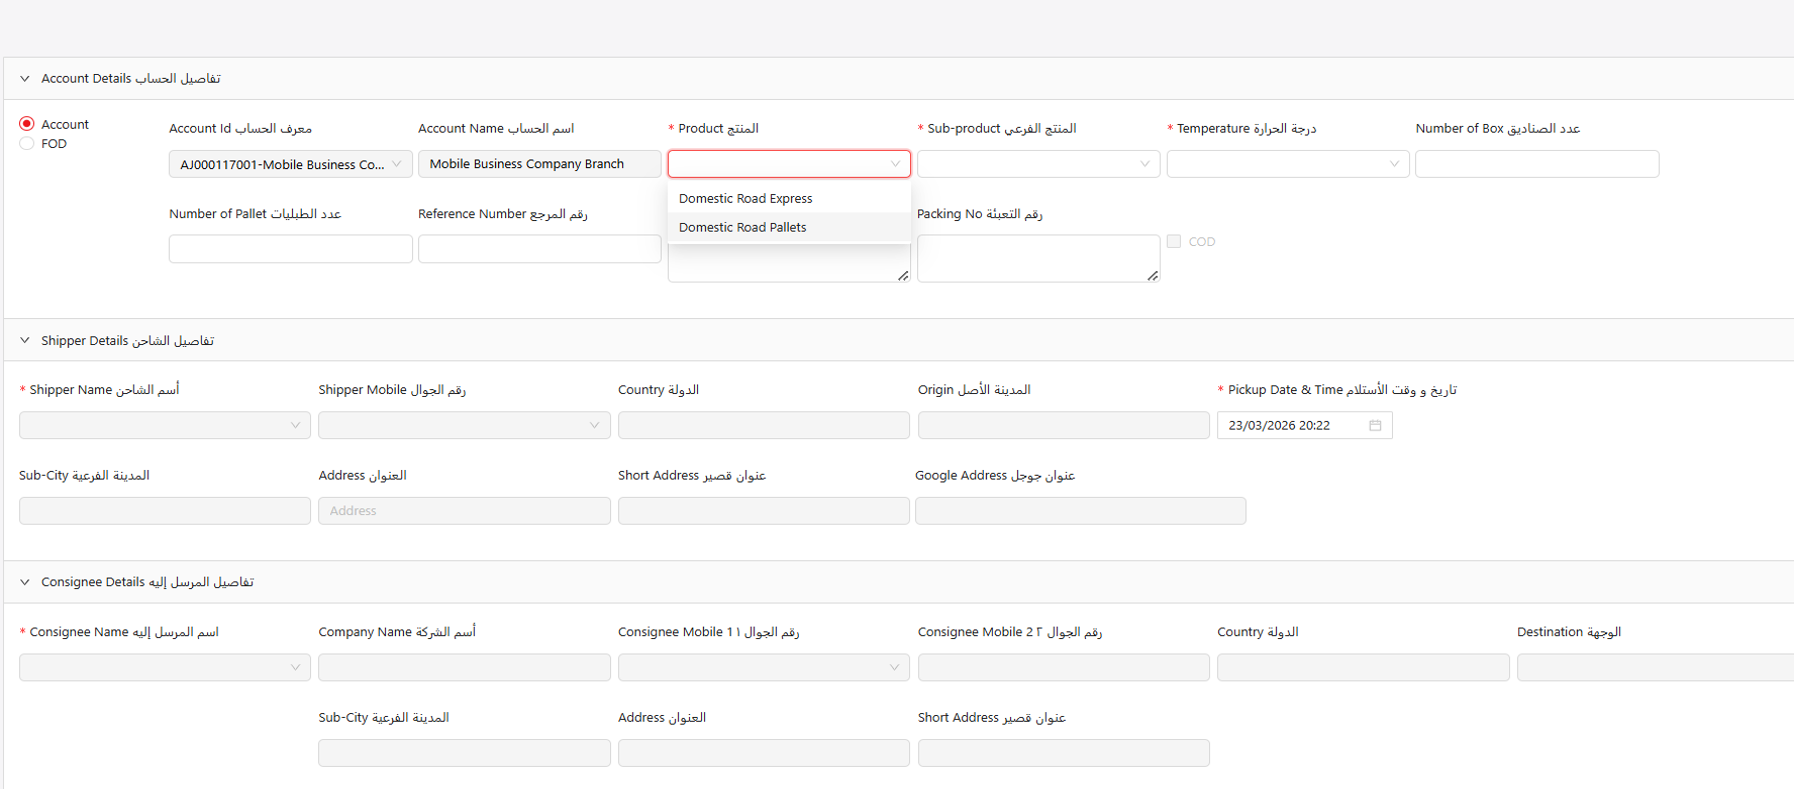Click the consignee Short Address field

[x=1063, y=753]
